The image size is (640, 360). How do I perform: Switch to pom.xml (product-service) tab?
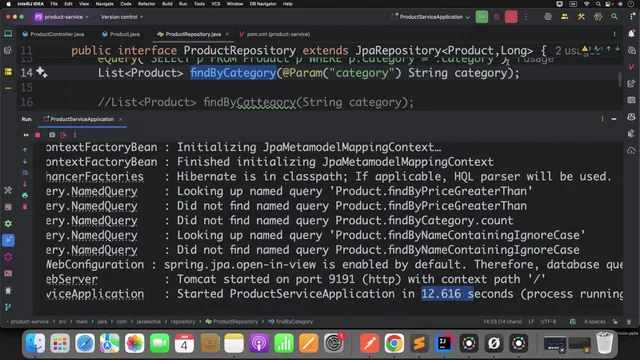pos(275,34)
